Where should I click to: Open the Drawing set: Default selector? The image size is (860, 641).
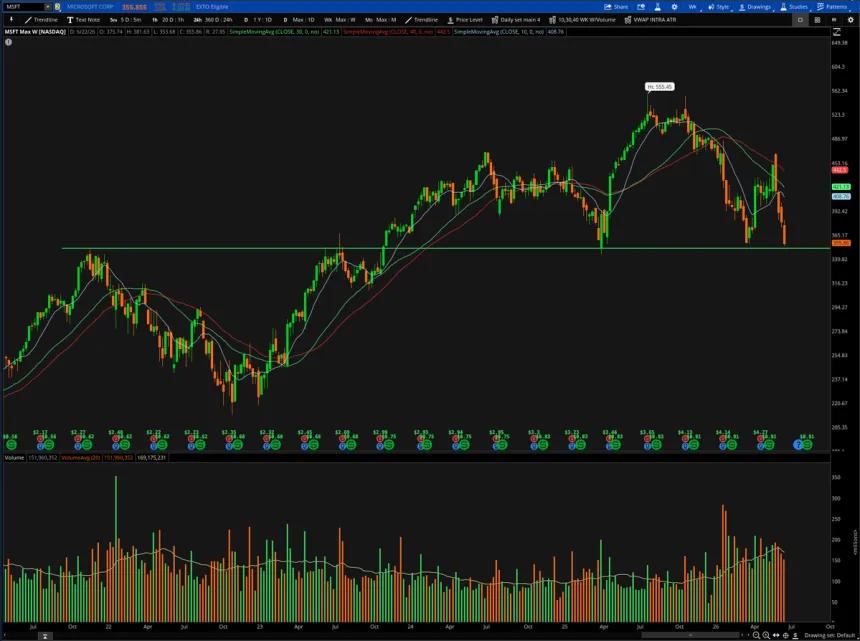[x=830, y=635]
